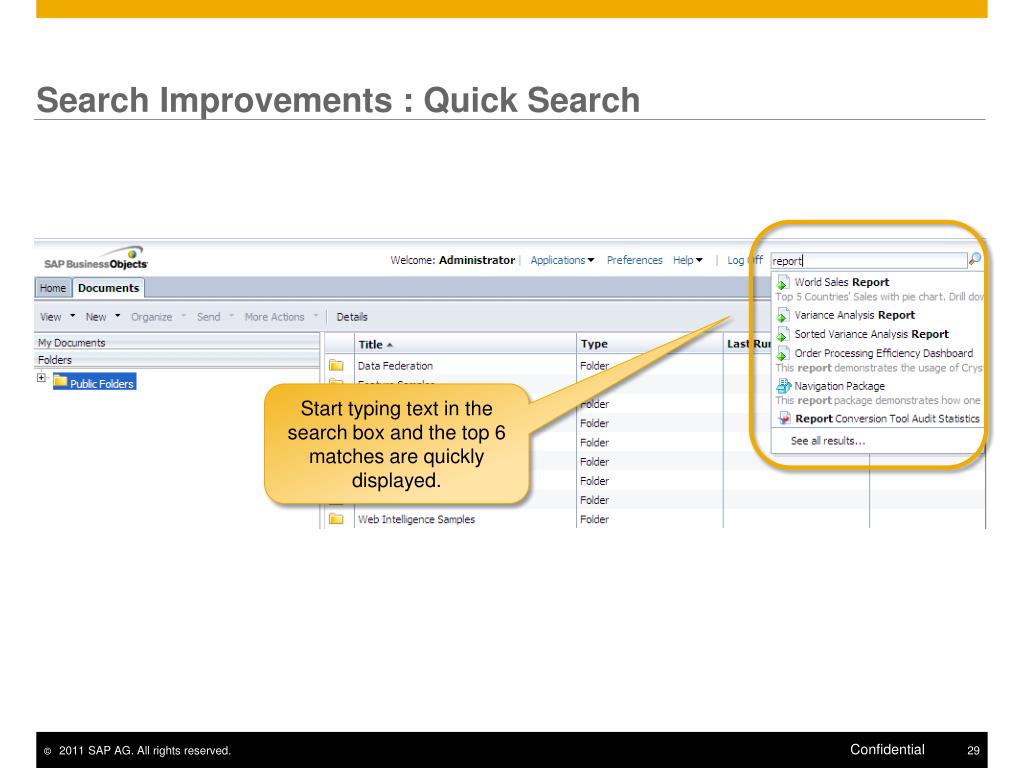
Task: Click the Public Folders folder icon
Action: 61,381
